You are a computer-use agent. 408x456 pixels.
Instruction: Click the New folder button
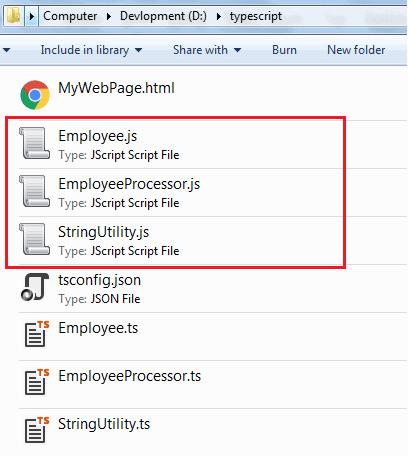356,50
